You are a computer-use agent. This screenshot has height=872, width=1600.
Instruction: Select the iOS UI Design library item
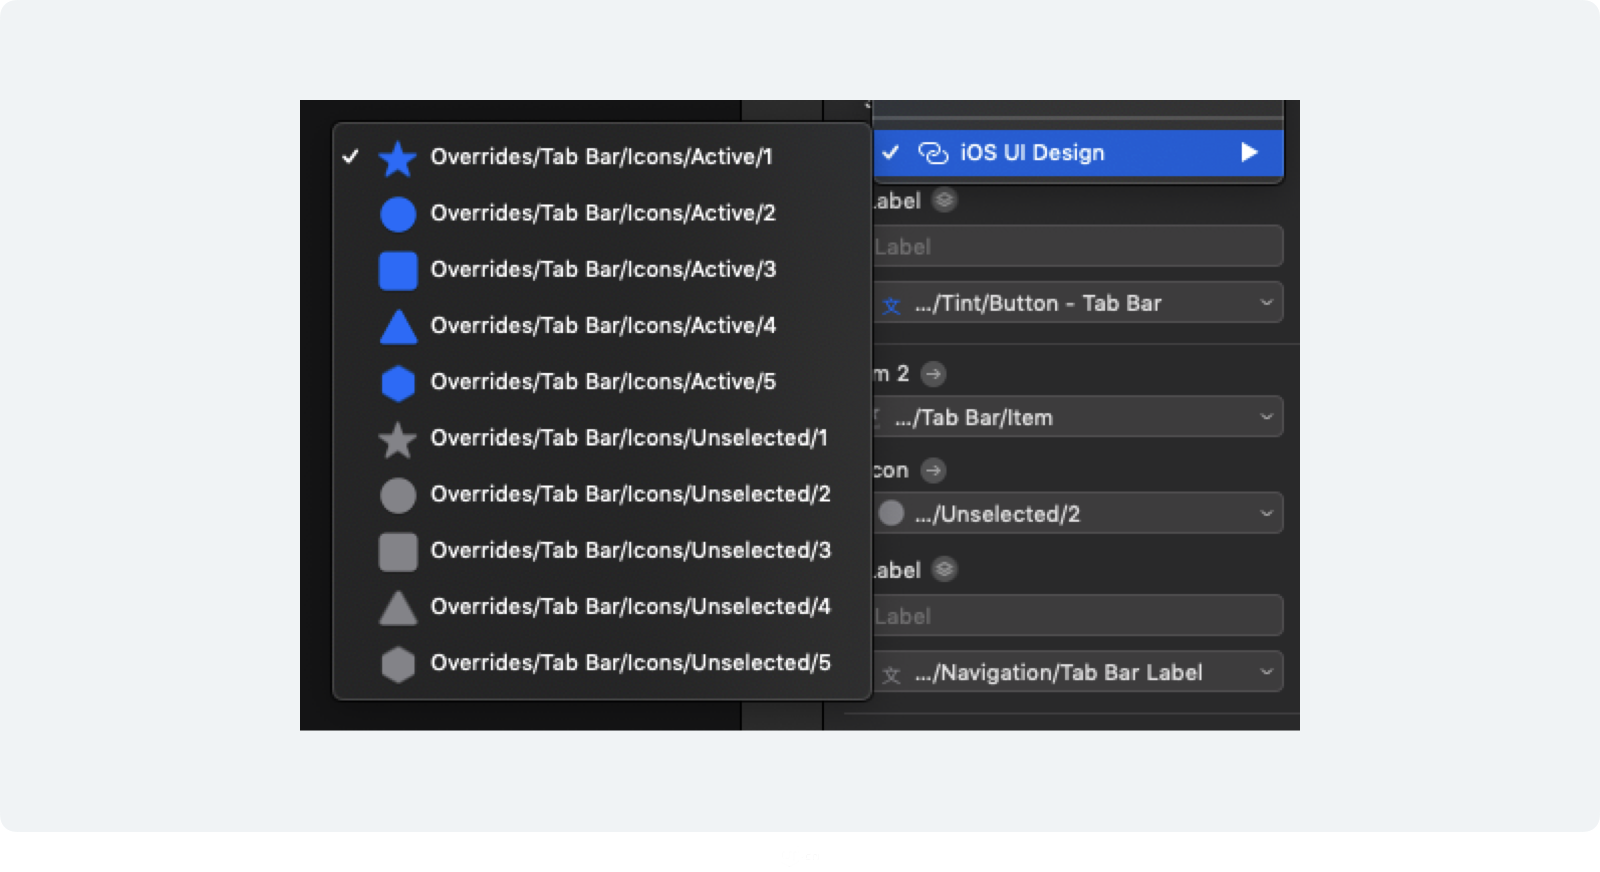coord(1031,153)
